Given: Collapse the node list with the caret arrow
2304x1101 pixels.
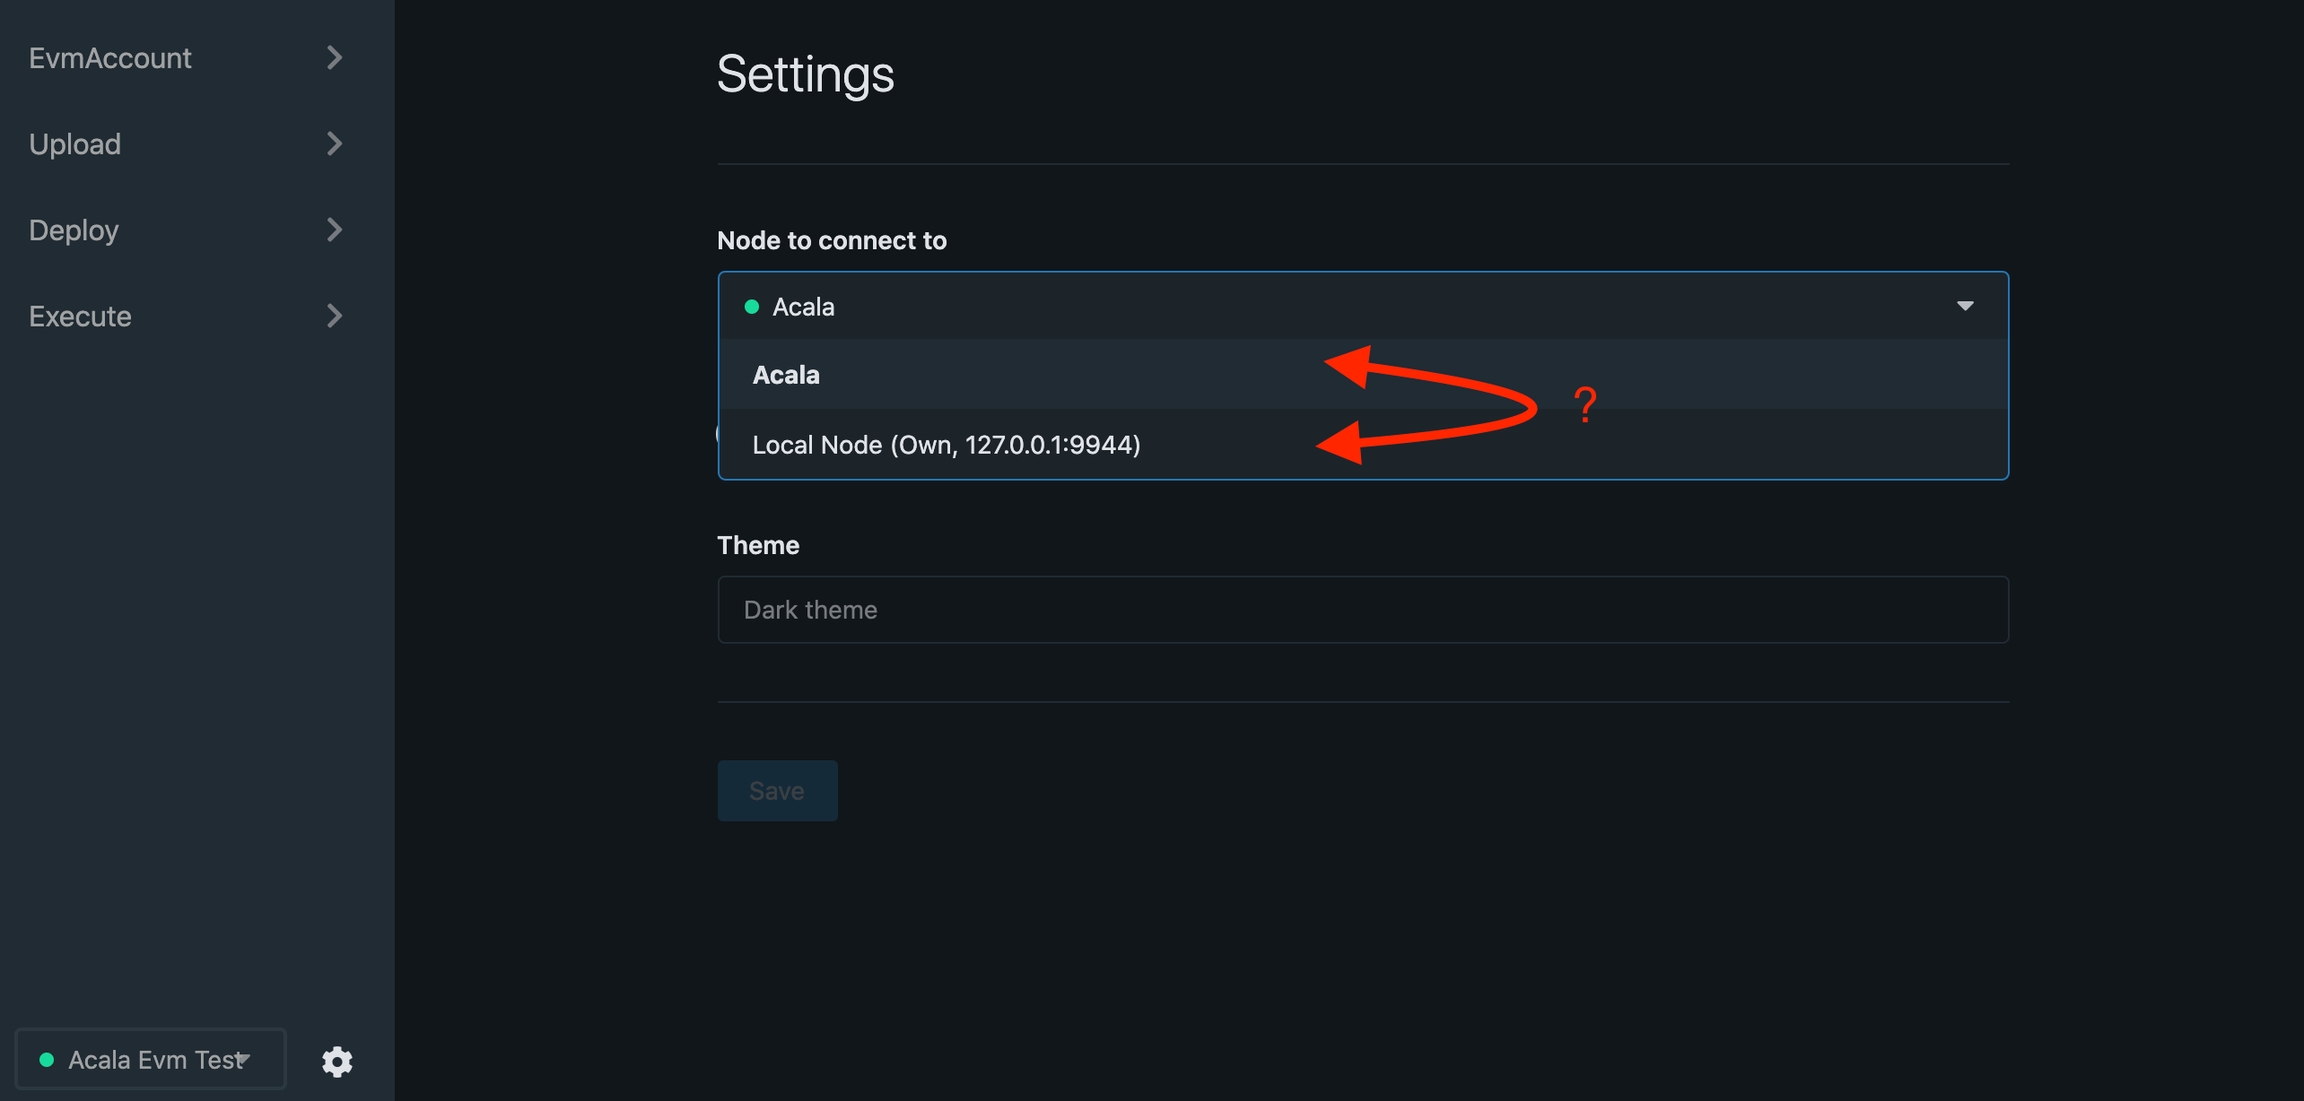Looking at the screenshot, I should (x=1964, y=306).
